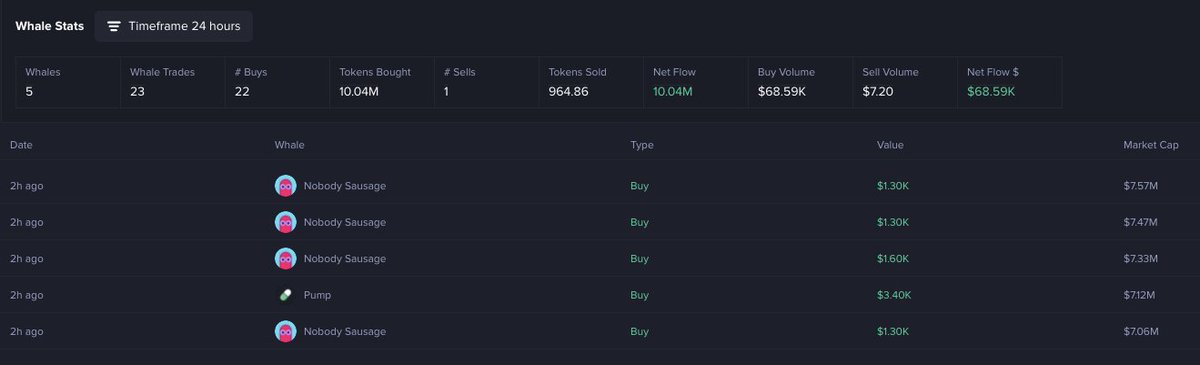Click the filter icon beside Timeframe
The height and width of the screenshot is (365, 1200).
[x=115, y=26]
